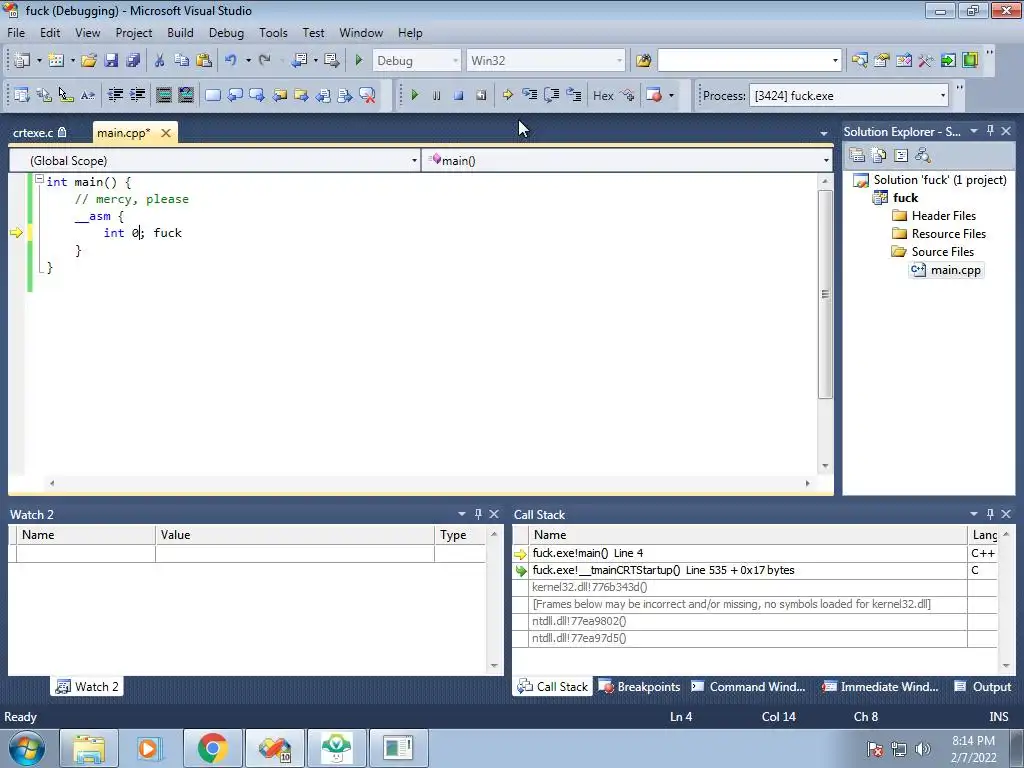Expand the Undo history dropdown arrow
Screen dimensions: 1024x768
click(248, 60)
